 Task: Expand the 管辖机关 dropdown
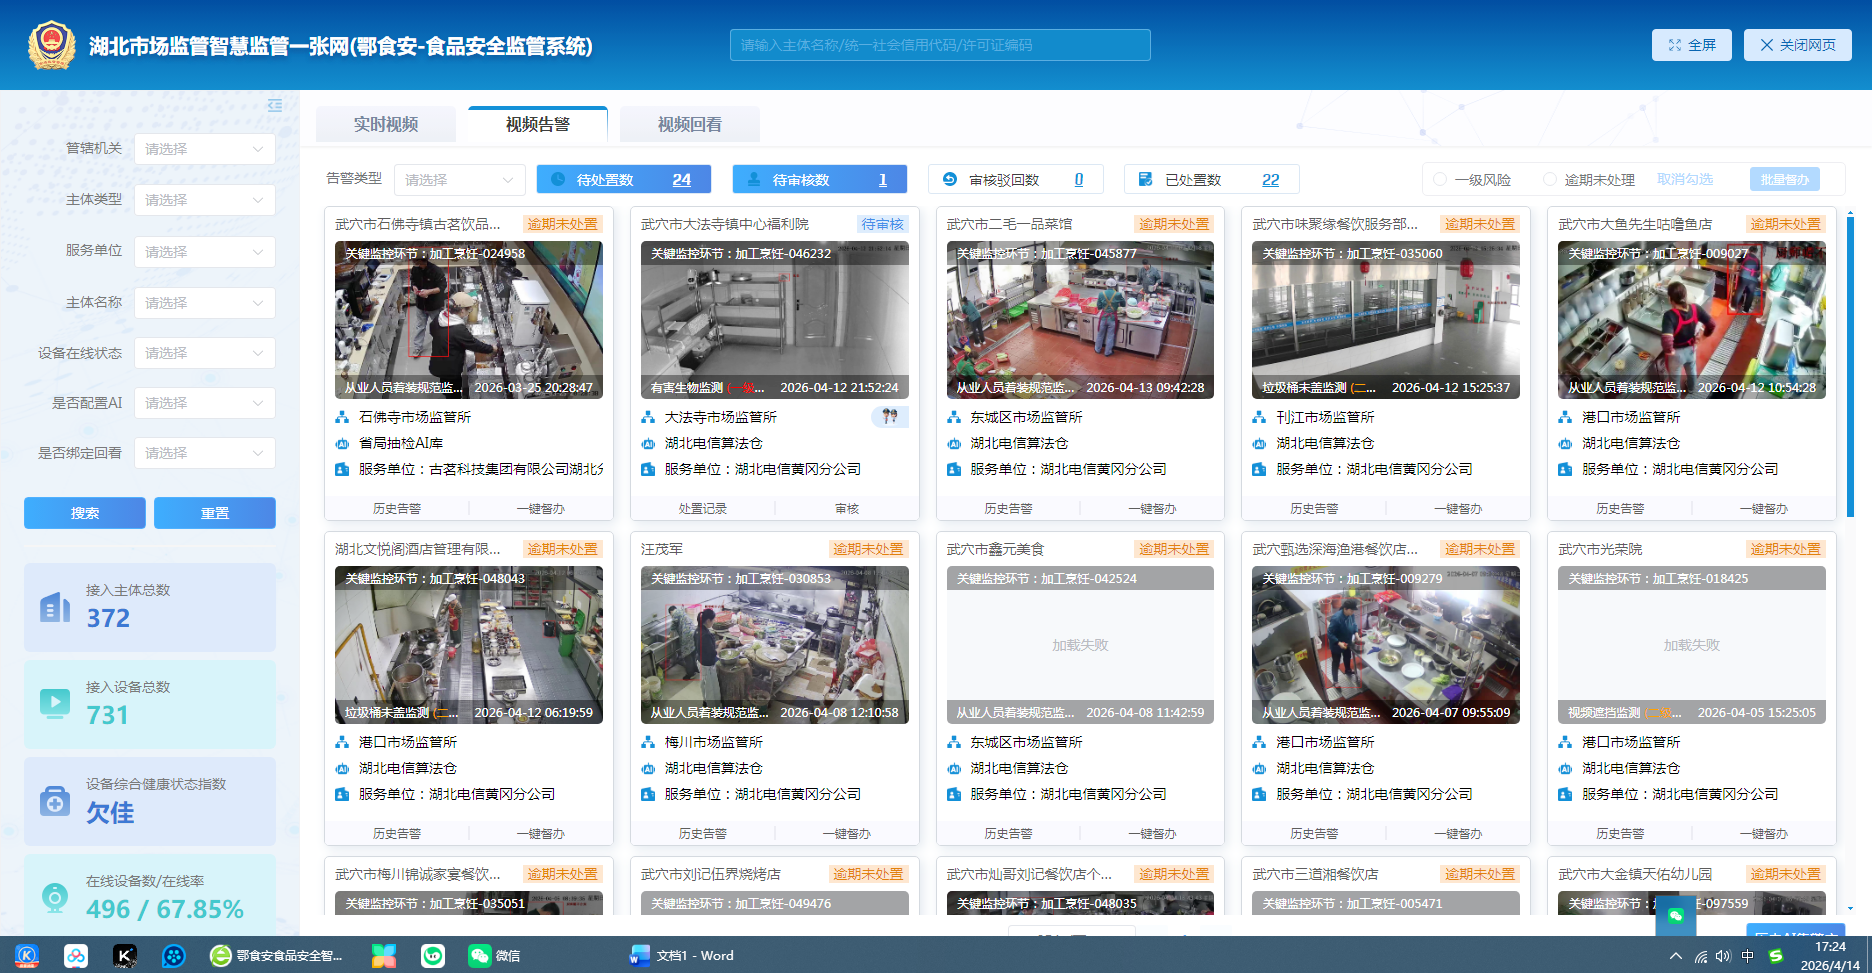(x=205, y=149)
